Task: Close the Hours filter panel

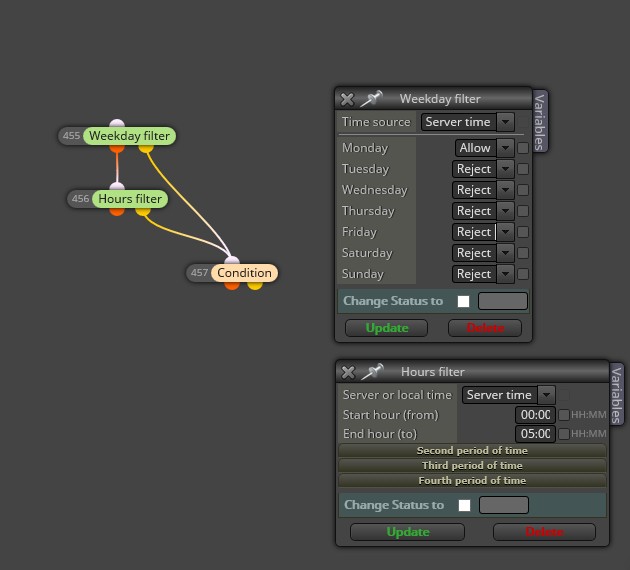Action: click(348, 372)
